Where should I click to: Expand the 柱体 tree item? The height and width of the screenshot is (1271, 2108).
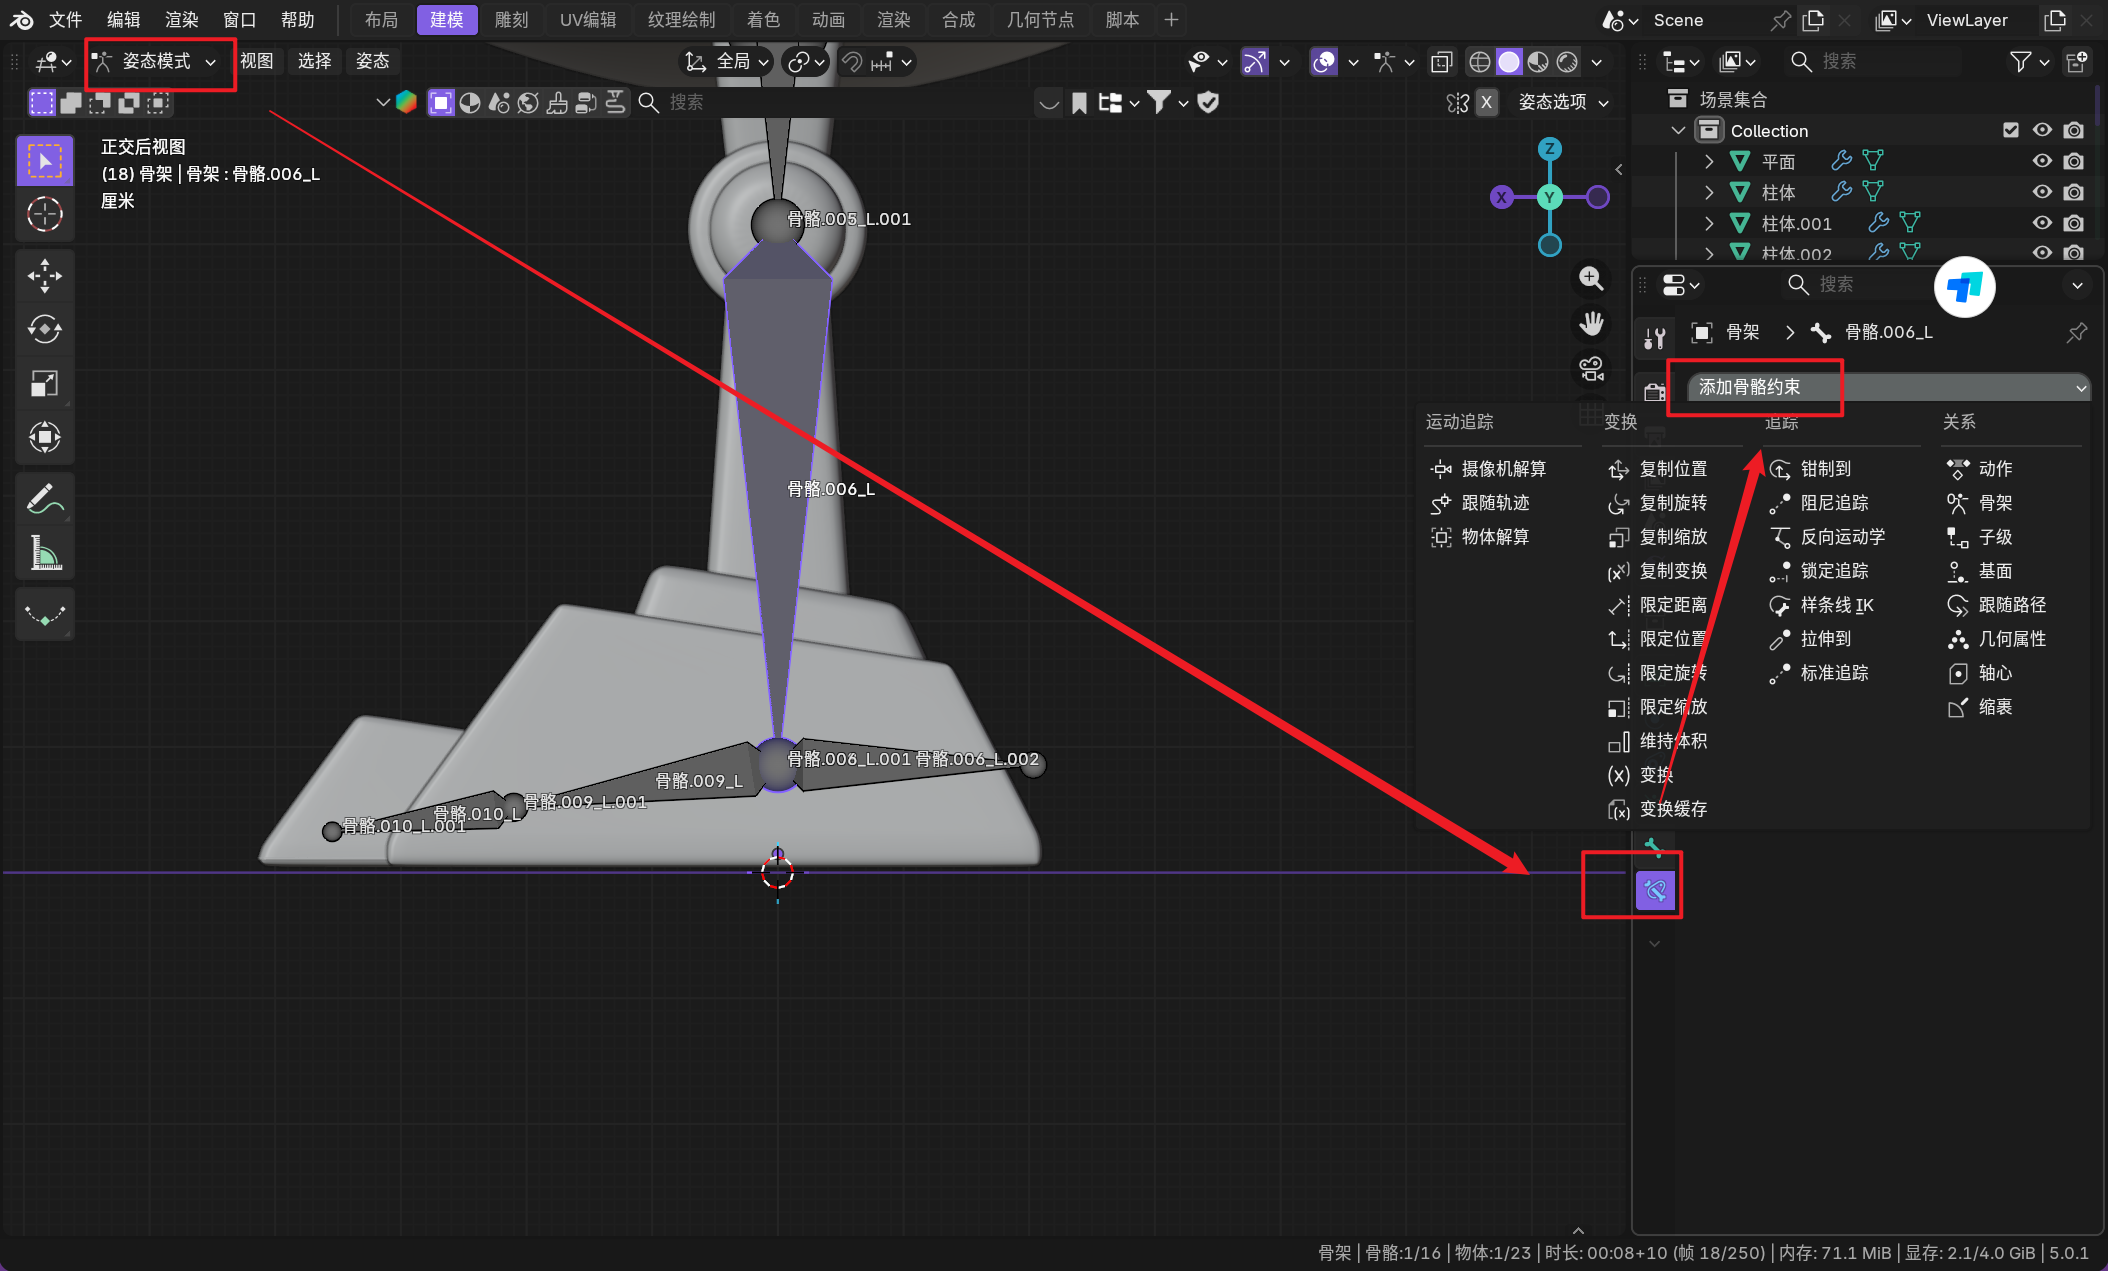tap(1709, 192)
